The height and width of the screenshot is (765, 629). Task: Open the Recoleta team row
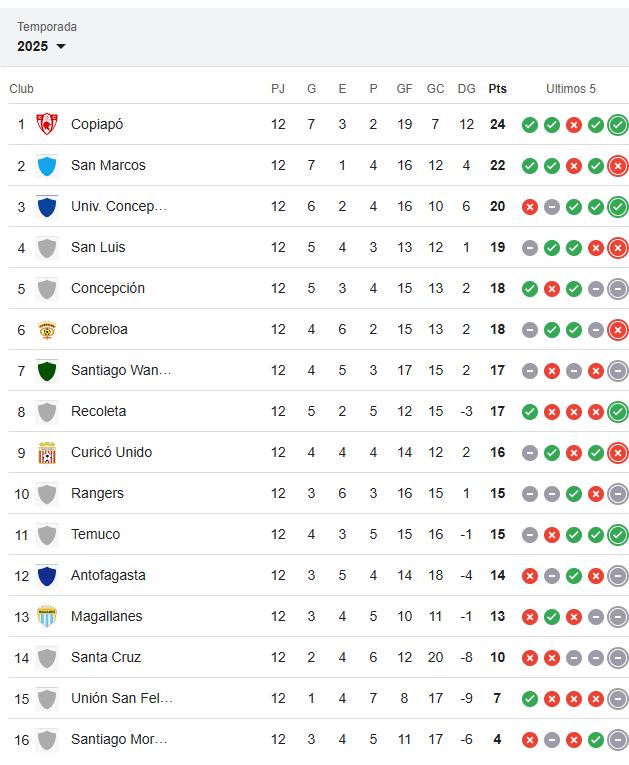point(319,411)
